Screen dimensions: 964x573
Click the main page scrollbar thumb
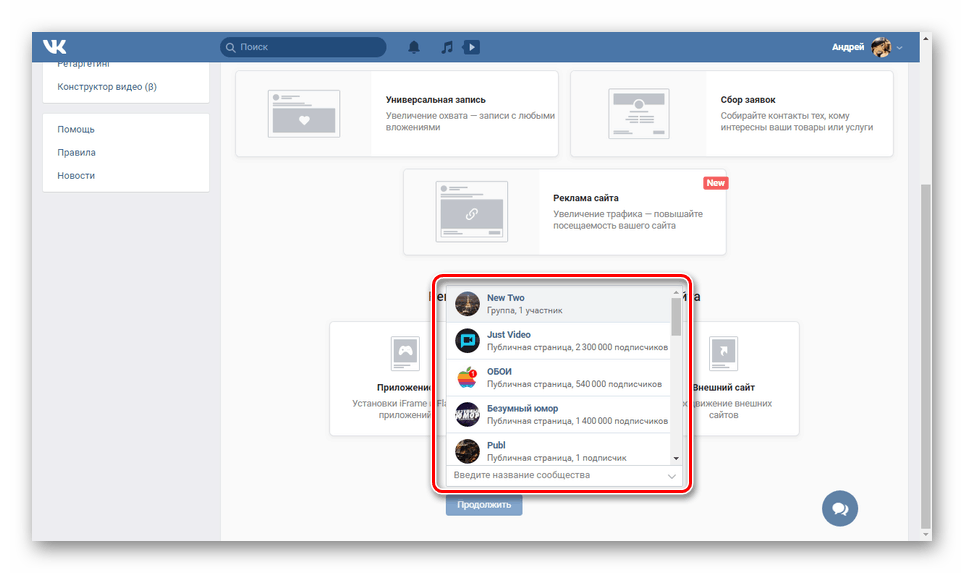pos(926,356)
